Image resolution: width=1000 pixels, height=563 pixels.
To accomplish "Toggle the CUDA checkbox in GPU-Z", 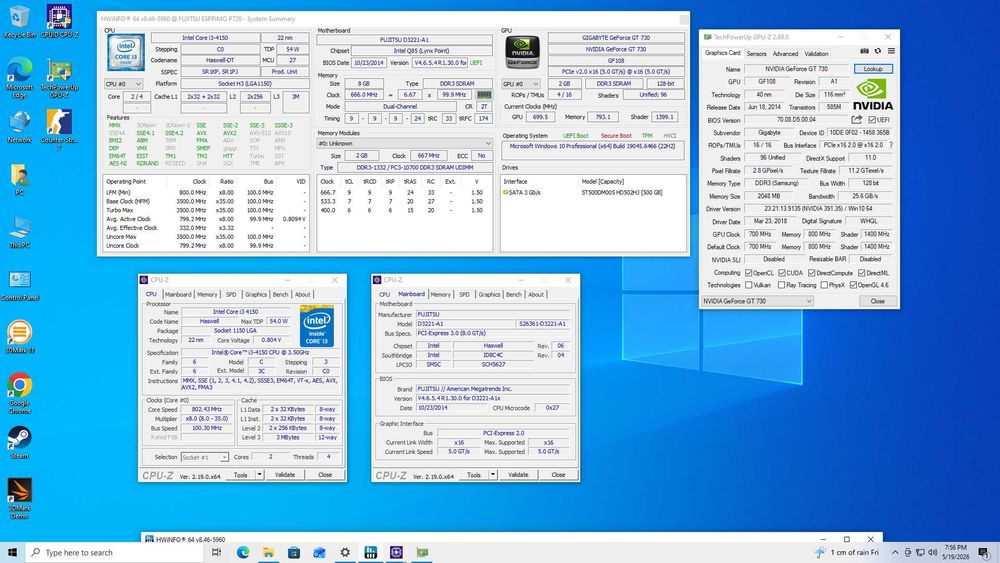I will point(782,273).
